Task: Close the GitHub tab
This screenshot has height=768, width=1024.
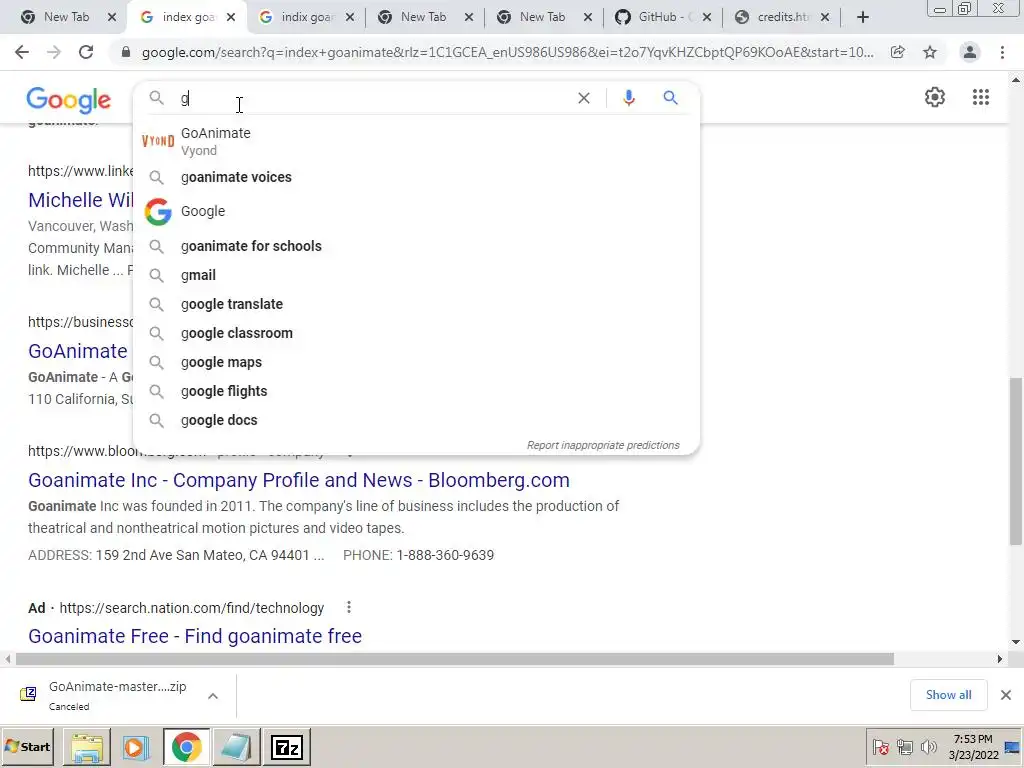Action: point(707,18)
